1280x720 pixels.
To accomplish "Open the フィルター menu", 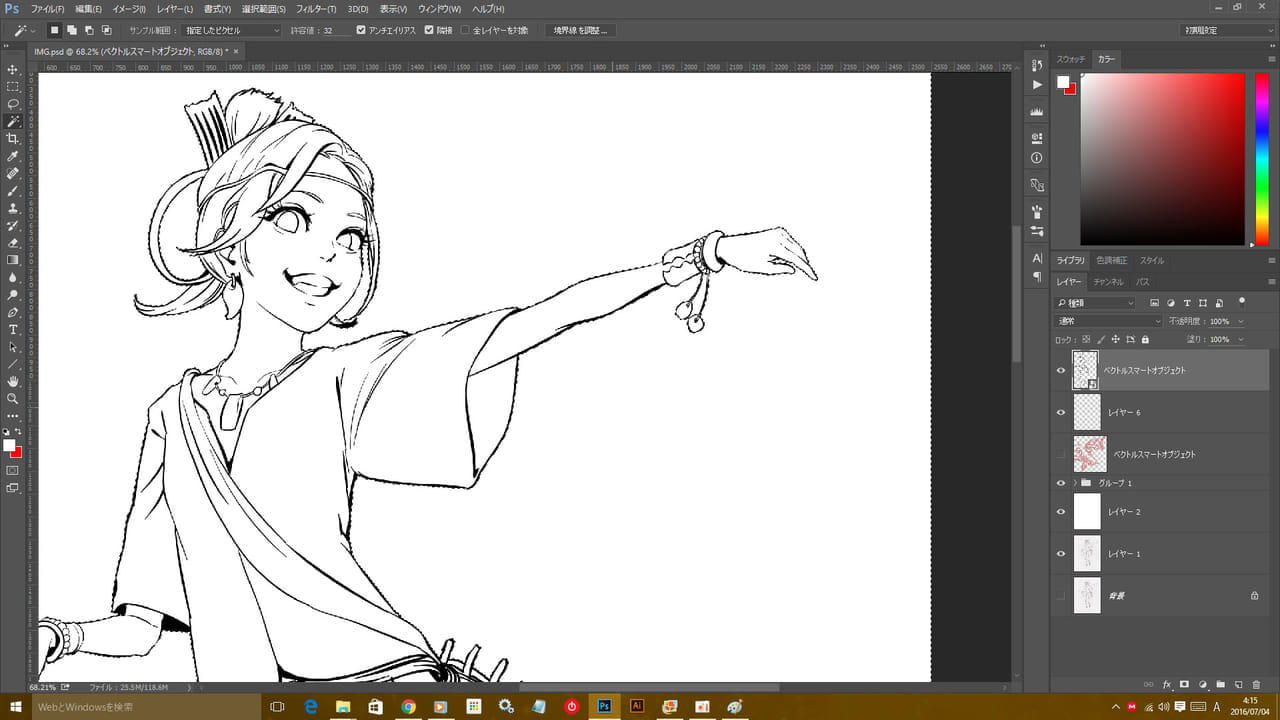I will (315, 9).
